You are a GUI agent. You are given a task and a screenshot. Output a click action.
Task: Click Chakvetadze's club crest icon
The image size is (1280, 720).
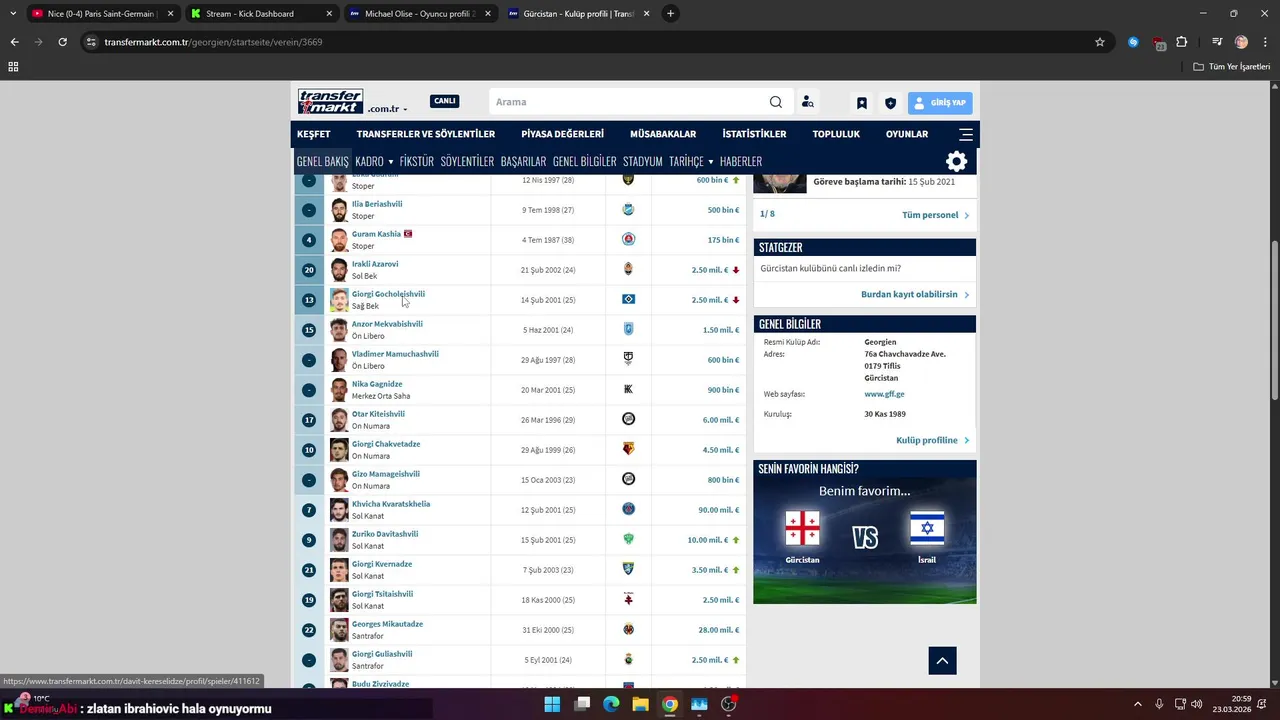tap(628, 450)
